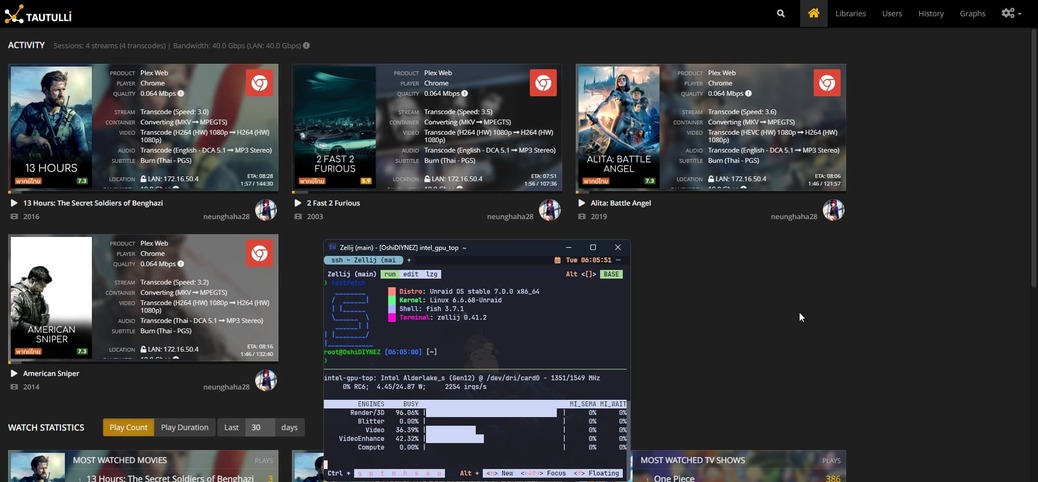Viewport: 1038px width, 482px height.
Task: Click 'Distro: Unraid OS stable 7.0.0' line
Action: tap(469, 291)
